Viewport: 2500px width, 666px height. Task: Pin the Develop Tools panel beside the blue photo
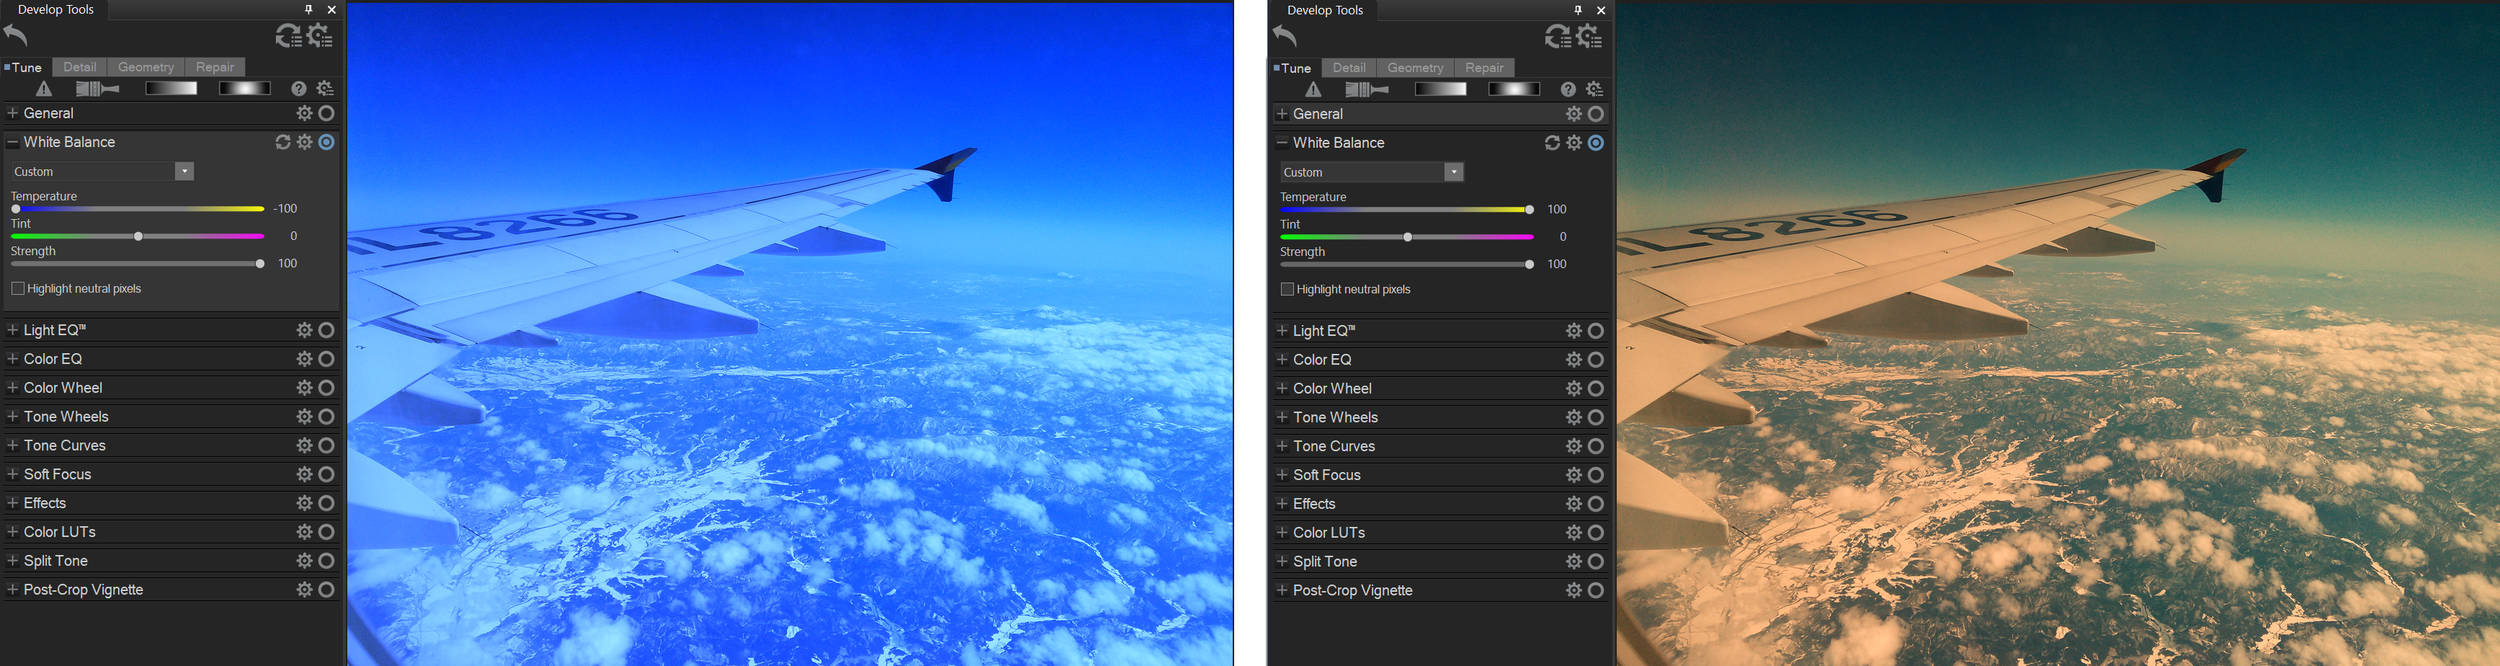[309, 9]
